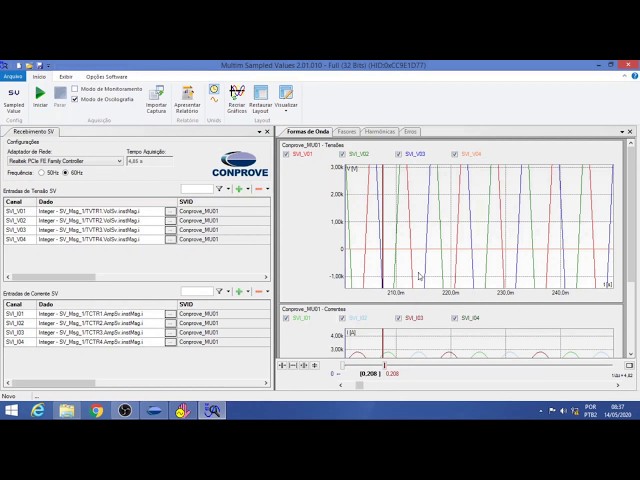Remove a voltage input with the red minus

(x=258, y=189)
